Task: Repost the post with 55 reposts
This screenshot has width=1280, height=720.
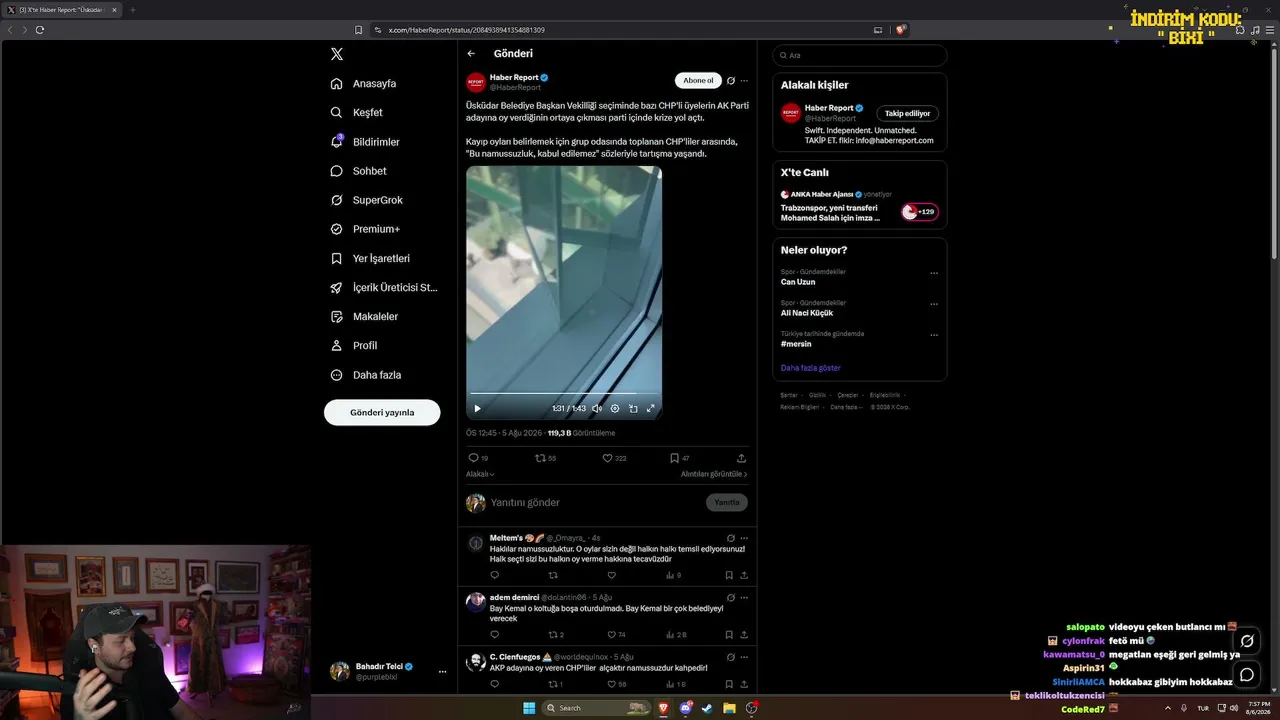Action: coord(545,458)
